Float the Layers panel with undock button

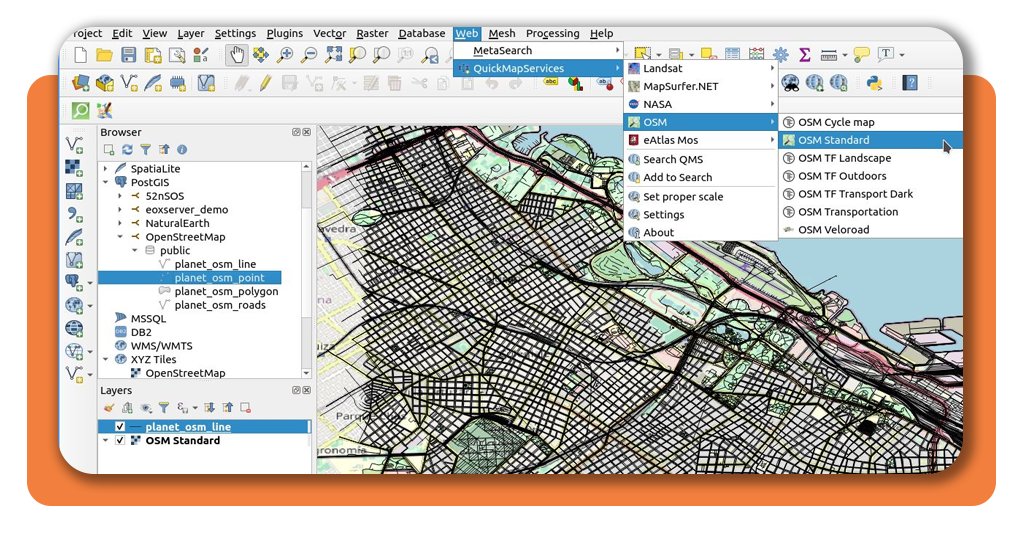pos(296,390)
